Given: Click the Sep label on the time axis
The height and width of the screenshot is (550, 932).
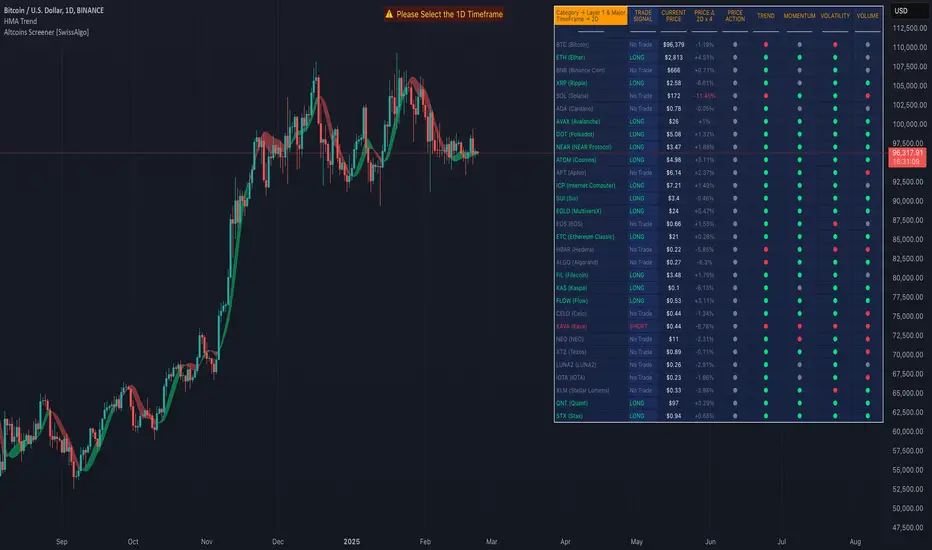Looking at the screenshot, I should [x=62, y=542].
